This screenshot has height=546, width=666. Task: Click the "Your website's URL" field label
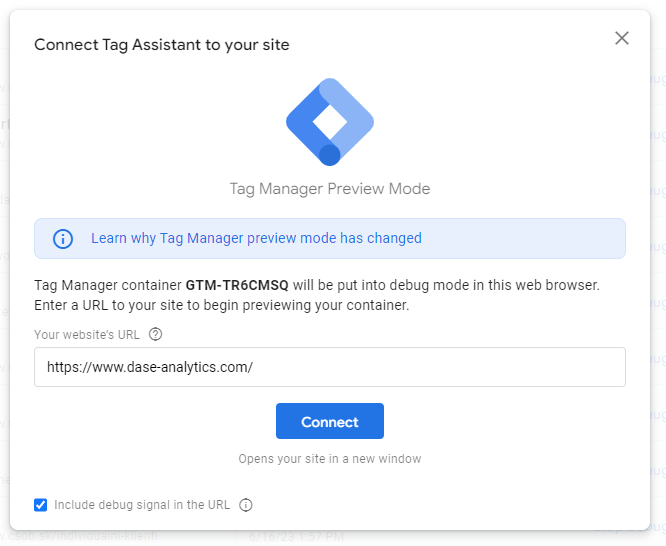click(87, 335)
